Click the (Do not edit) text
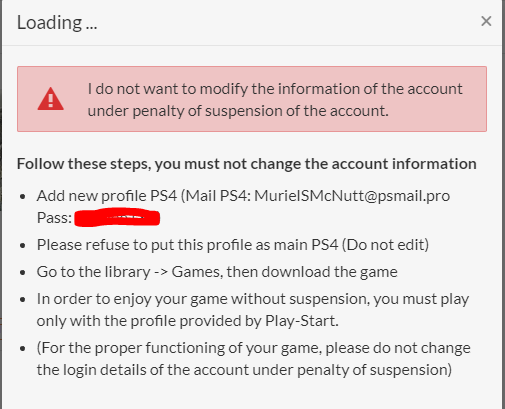505x409 pixels. 385,245
